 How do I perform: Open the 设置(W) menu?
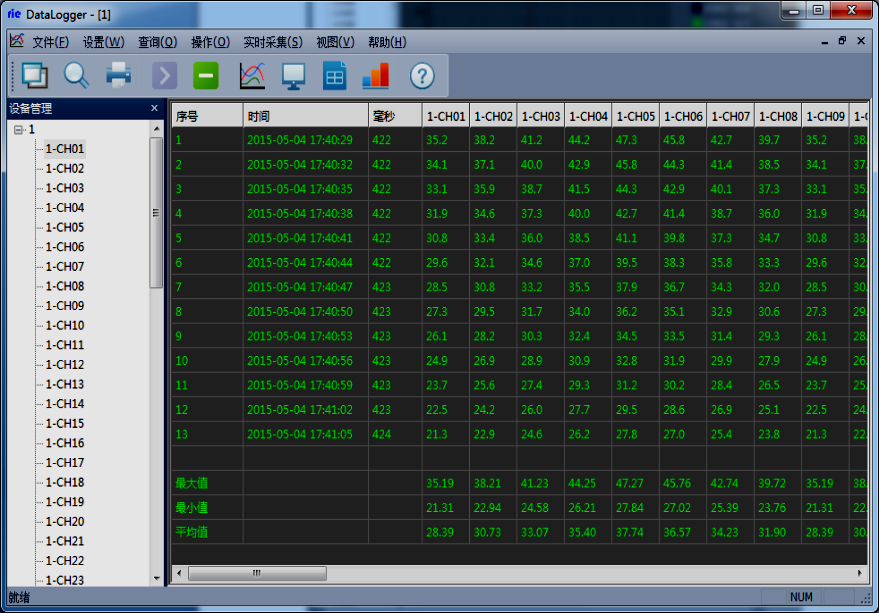[x=103, y=42]
